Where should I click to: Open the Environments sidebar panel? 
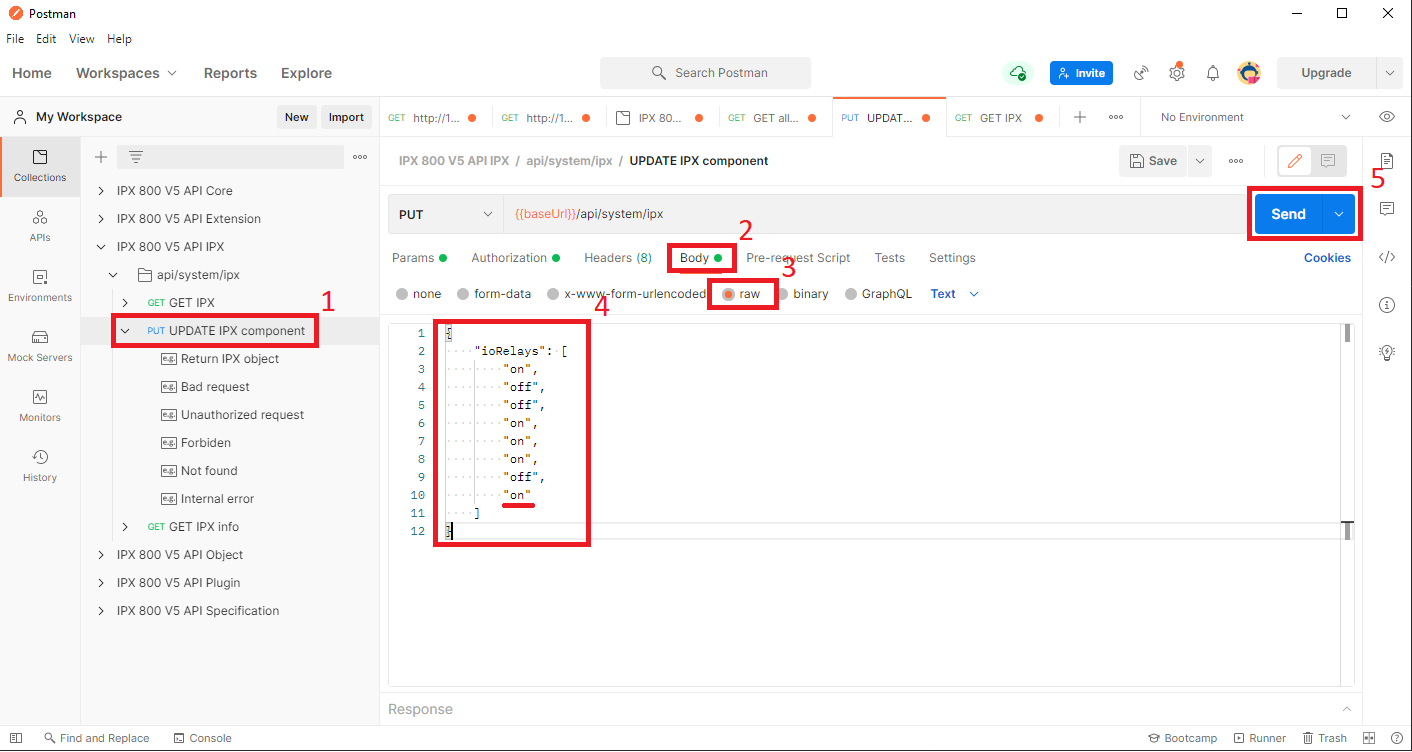click(x=40, y=286)
